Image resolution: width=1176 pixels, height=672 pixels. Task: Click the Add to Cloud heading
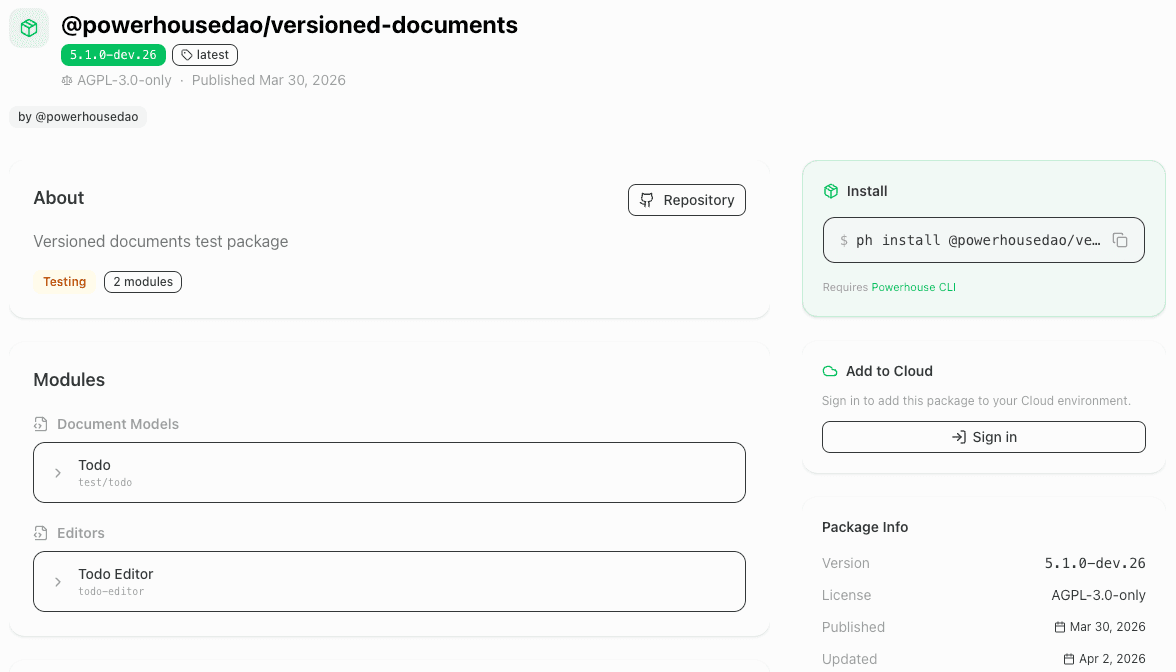(x=889, y=371)
